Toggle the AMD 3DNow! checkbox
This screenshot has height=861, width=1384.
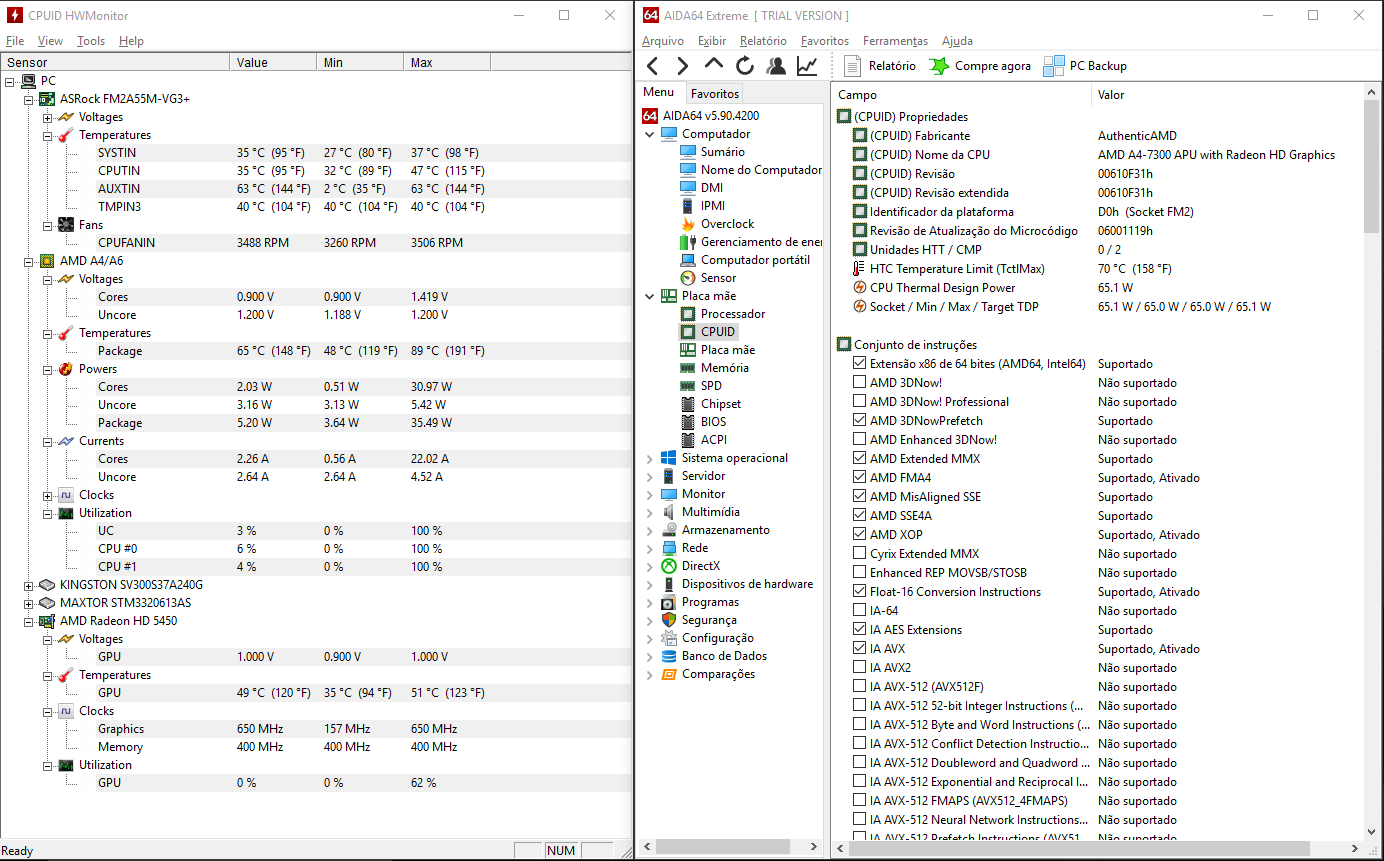(860, 382)
